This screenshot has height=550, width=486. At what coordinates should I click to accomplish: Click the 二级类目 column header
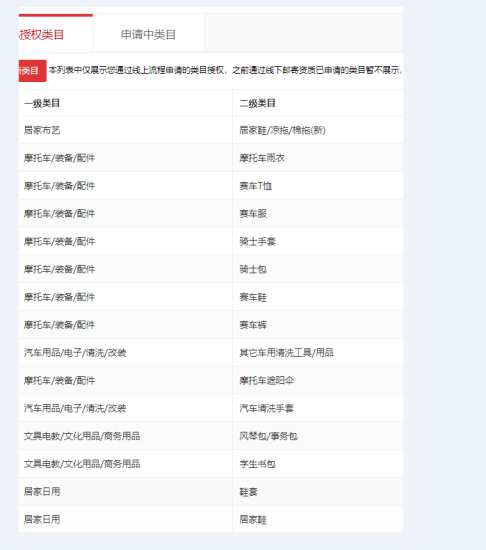[257, 103]
